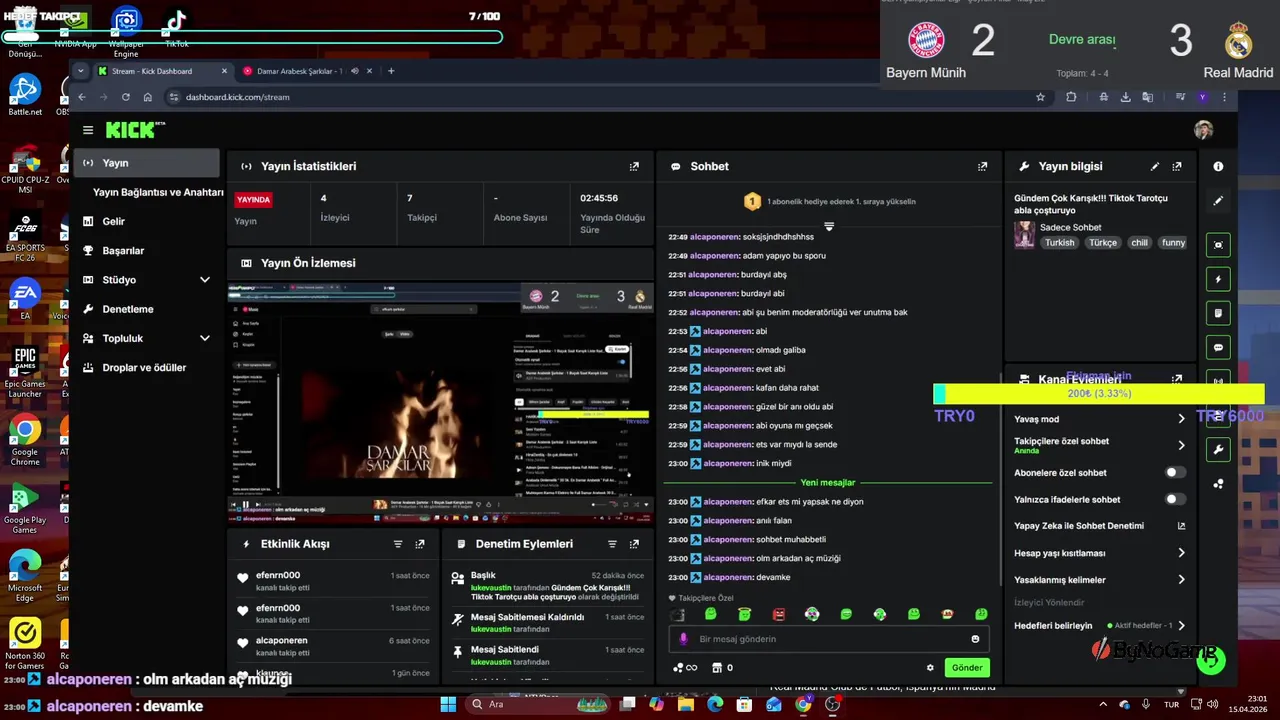Open the Battle.net desktop shortcut
The height and width of the screenshot is (720, 1280).
click(25, 95)
